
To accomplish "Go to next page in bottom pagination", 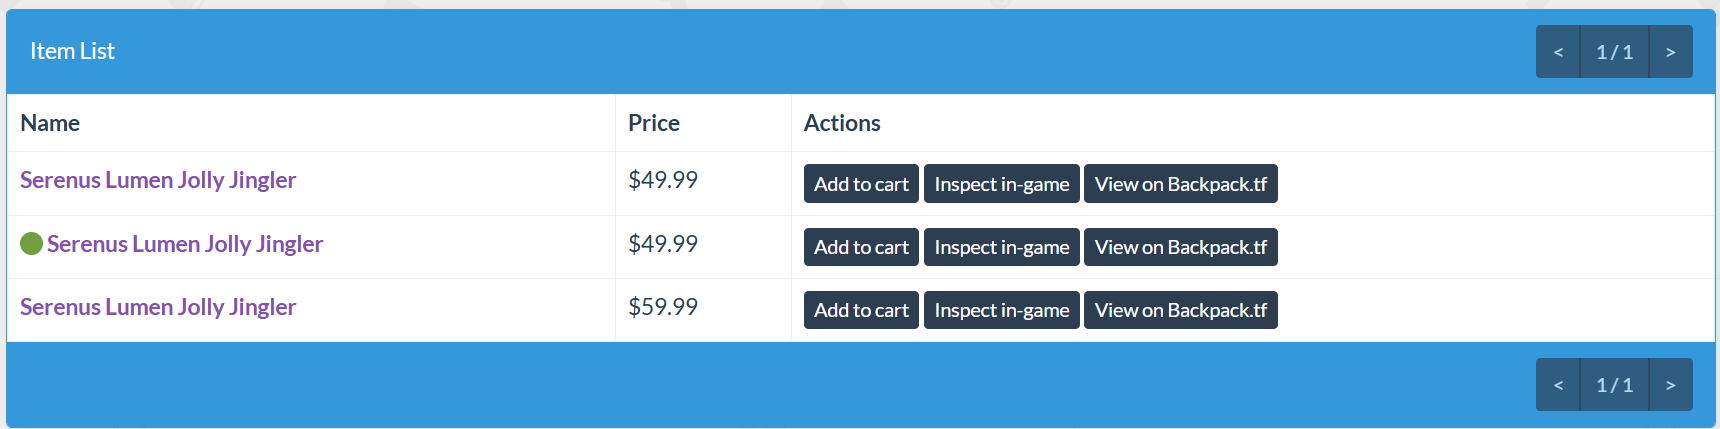I will [x=1671, y=385].
